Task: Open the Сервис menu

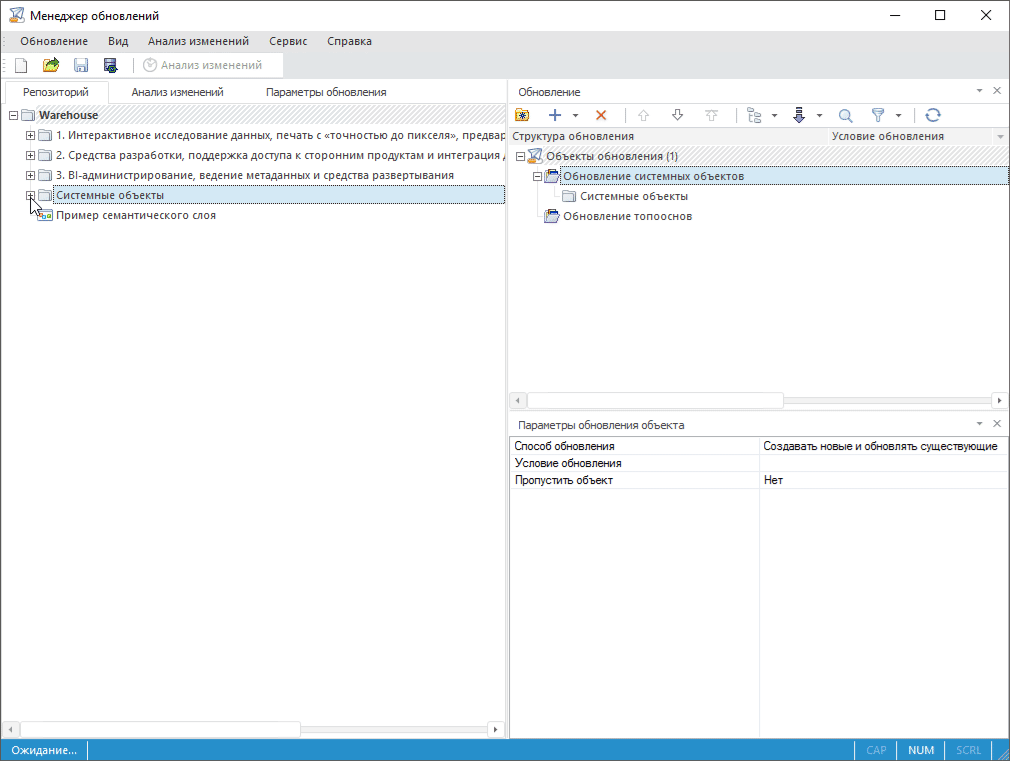Action: tap(288, 41)
